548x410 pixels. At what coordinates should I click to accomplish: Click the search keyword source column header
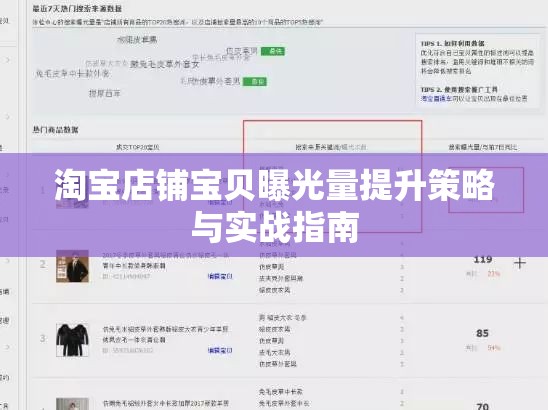(331, 147)
